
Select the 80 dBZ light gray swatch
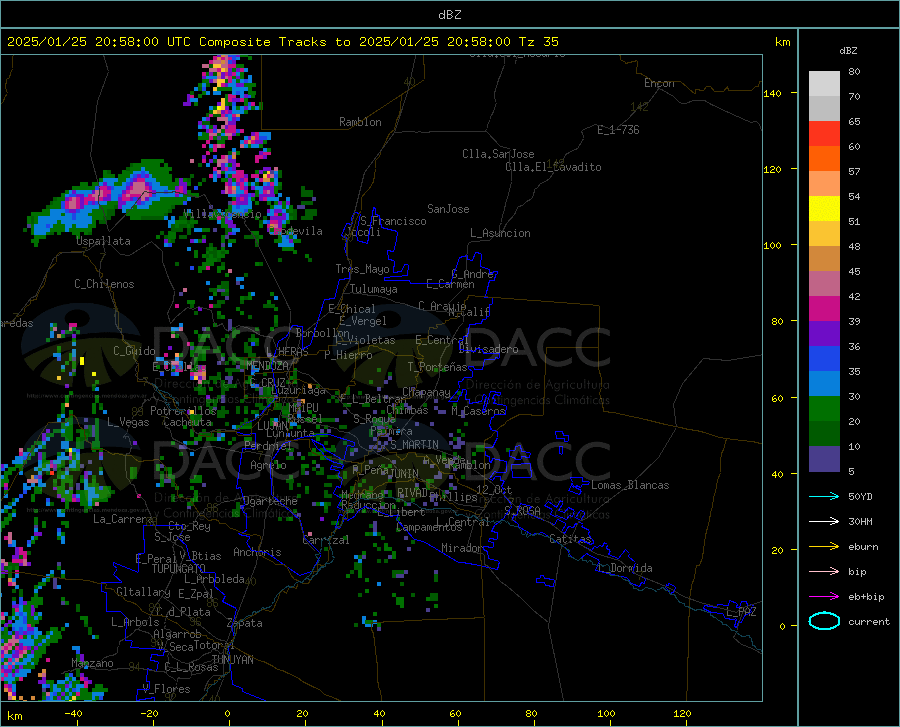pyautogui.click(x=824, y=84)
